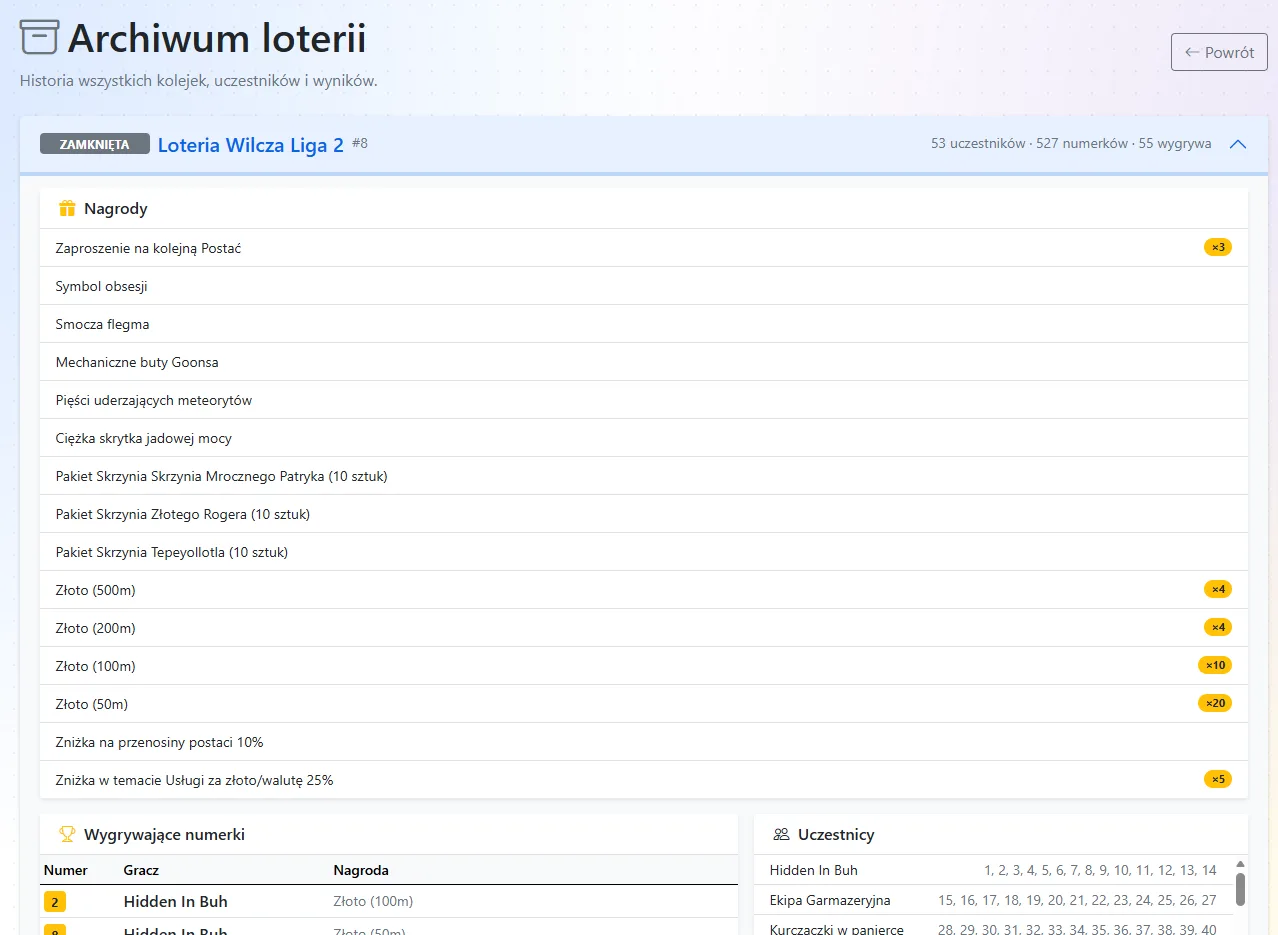Select the Symbol obsesji prize row
The height and width of the screenshot is (935, 1278).
644,286
